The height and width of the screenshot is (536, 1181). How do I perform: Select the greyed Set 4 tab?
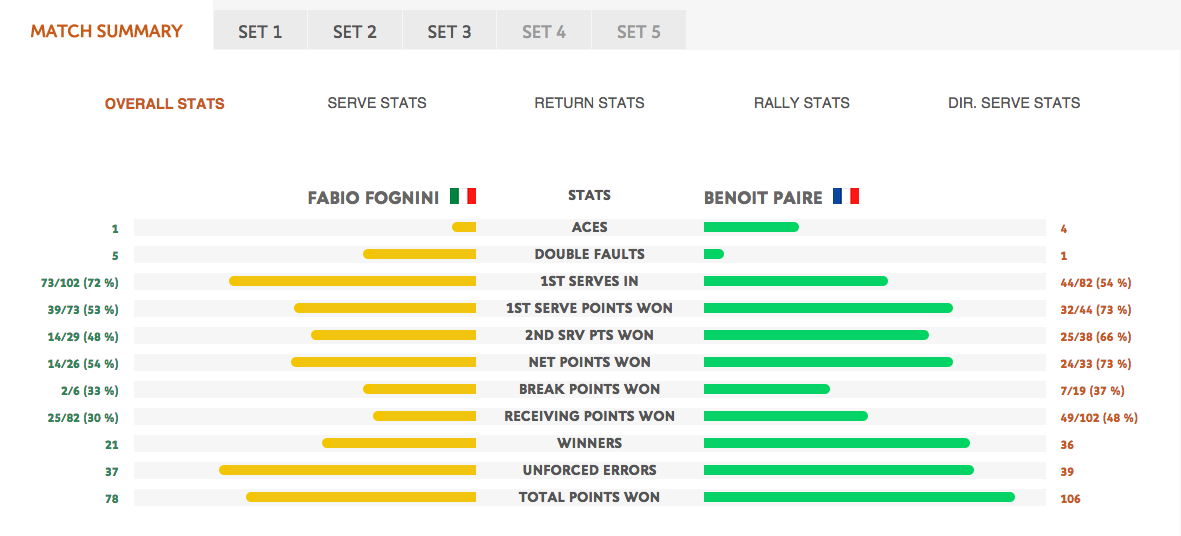tap(544, 32)
